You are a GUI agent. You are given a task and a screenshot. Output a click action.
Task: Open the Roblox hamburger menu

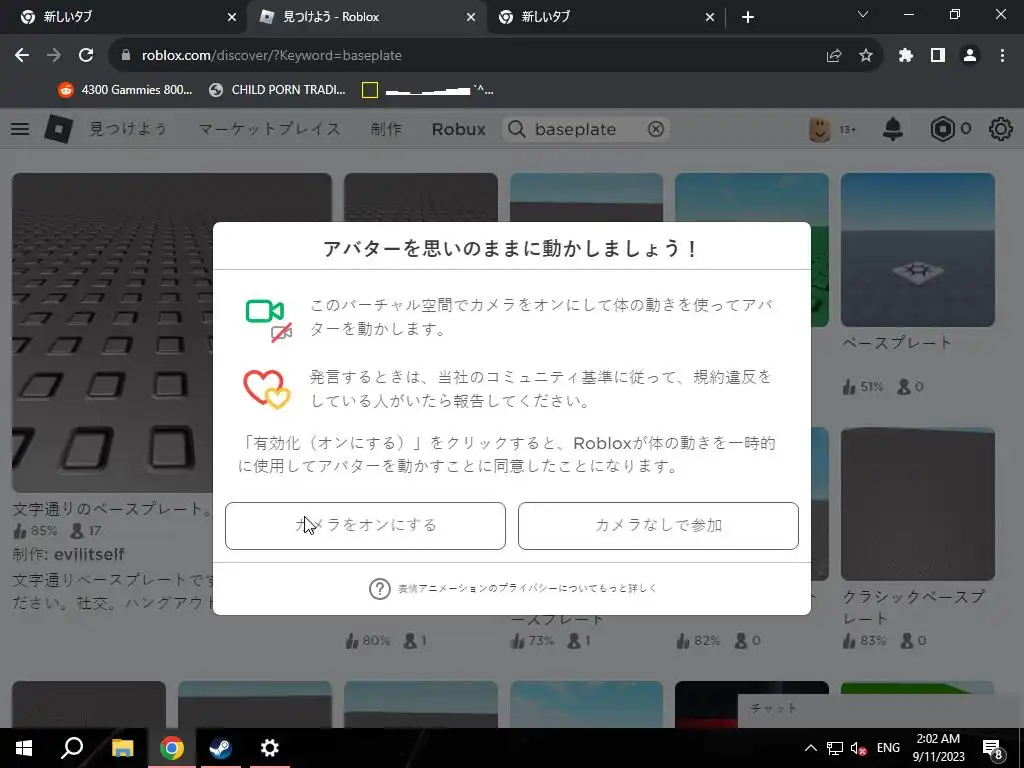[x=20, y=129]
